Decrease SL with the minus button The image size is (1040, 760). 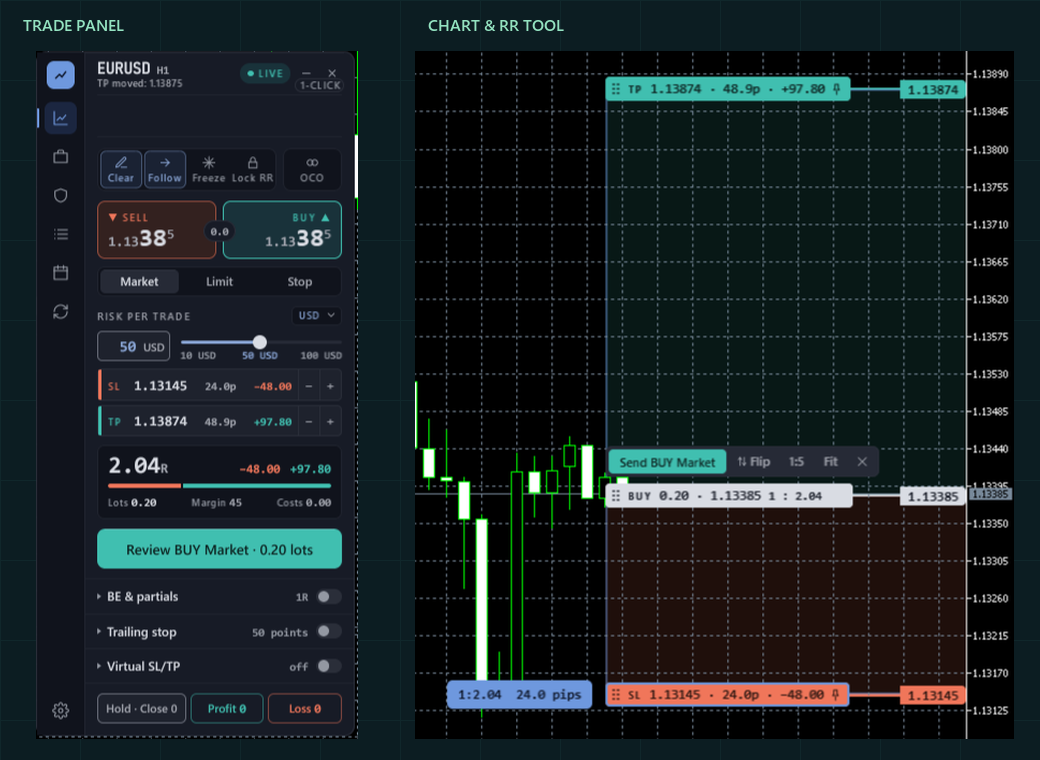pos(309,386)
